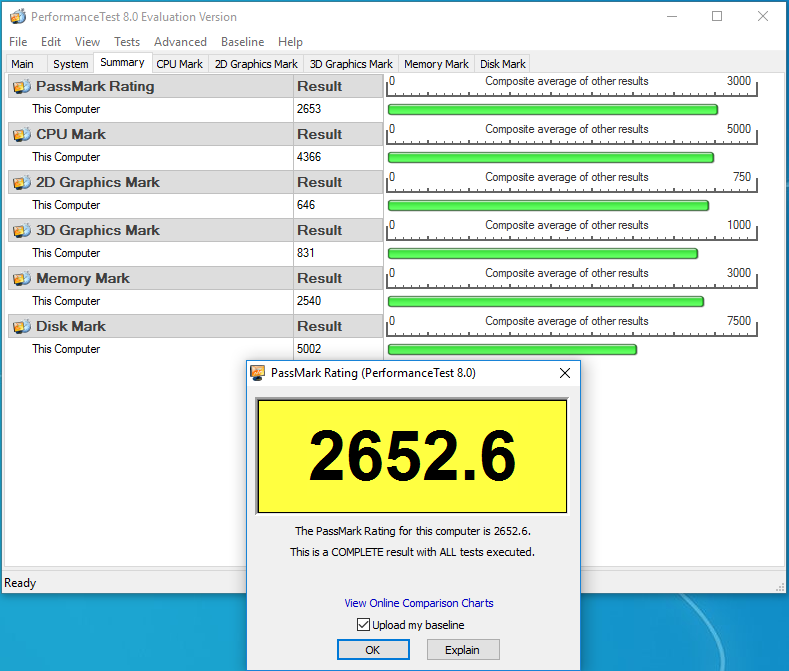Click the CPU Mark green result bar
The width and height of the screenshot is (789, 671).
coord(550,158)
